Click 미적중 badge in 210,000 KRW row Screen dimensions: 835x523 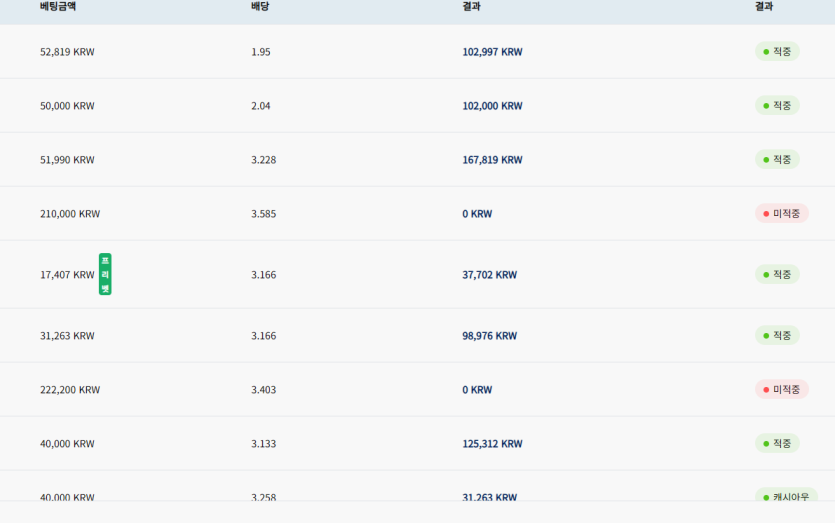point(782,213)
